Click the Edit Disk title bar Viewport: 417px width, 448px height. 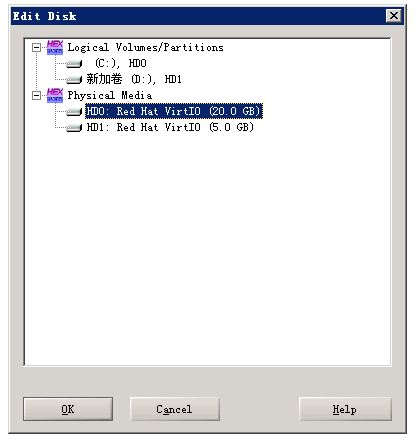[x=198, y=16]
